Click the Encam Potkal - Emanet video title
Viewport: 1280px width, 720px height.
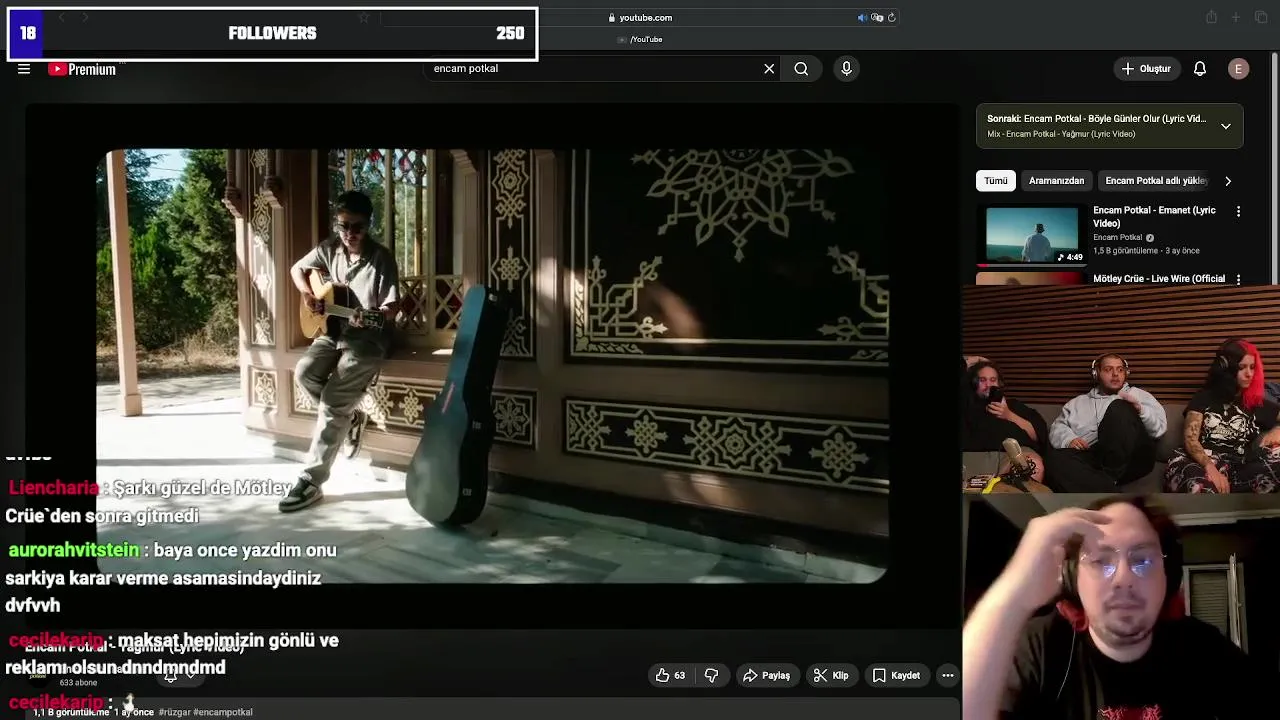point(1154,217)
